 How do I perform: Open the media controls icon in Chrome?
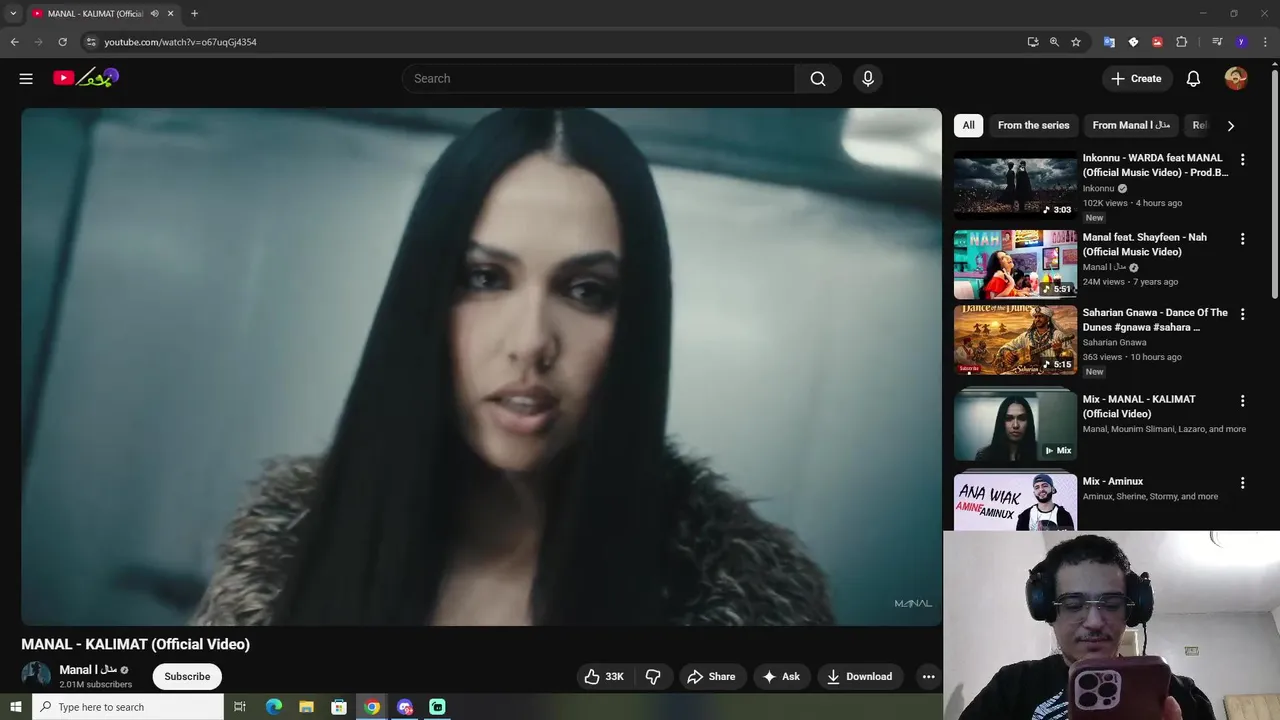[1217, 42]
